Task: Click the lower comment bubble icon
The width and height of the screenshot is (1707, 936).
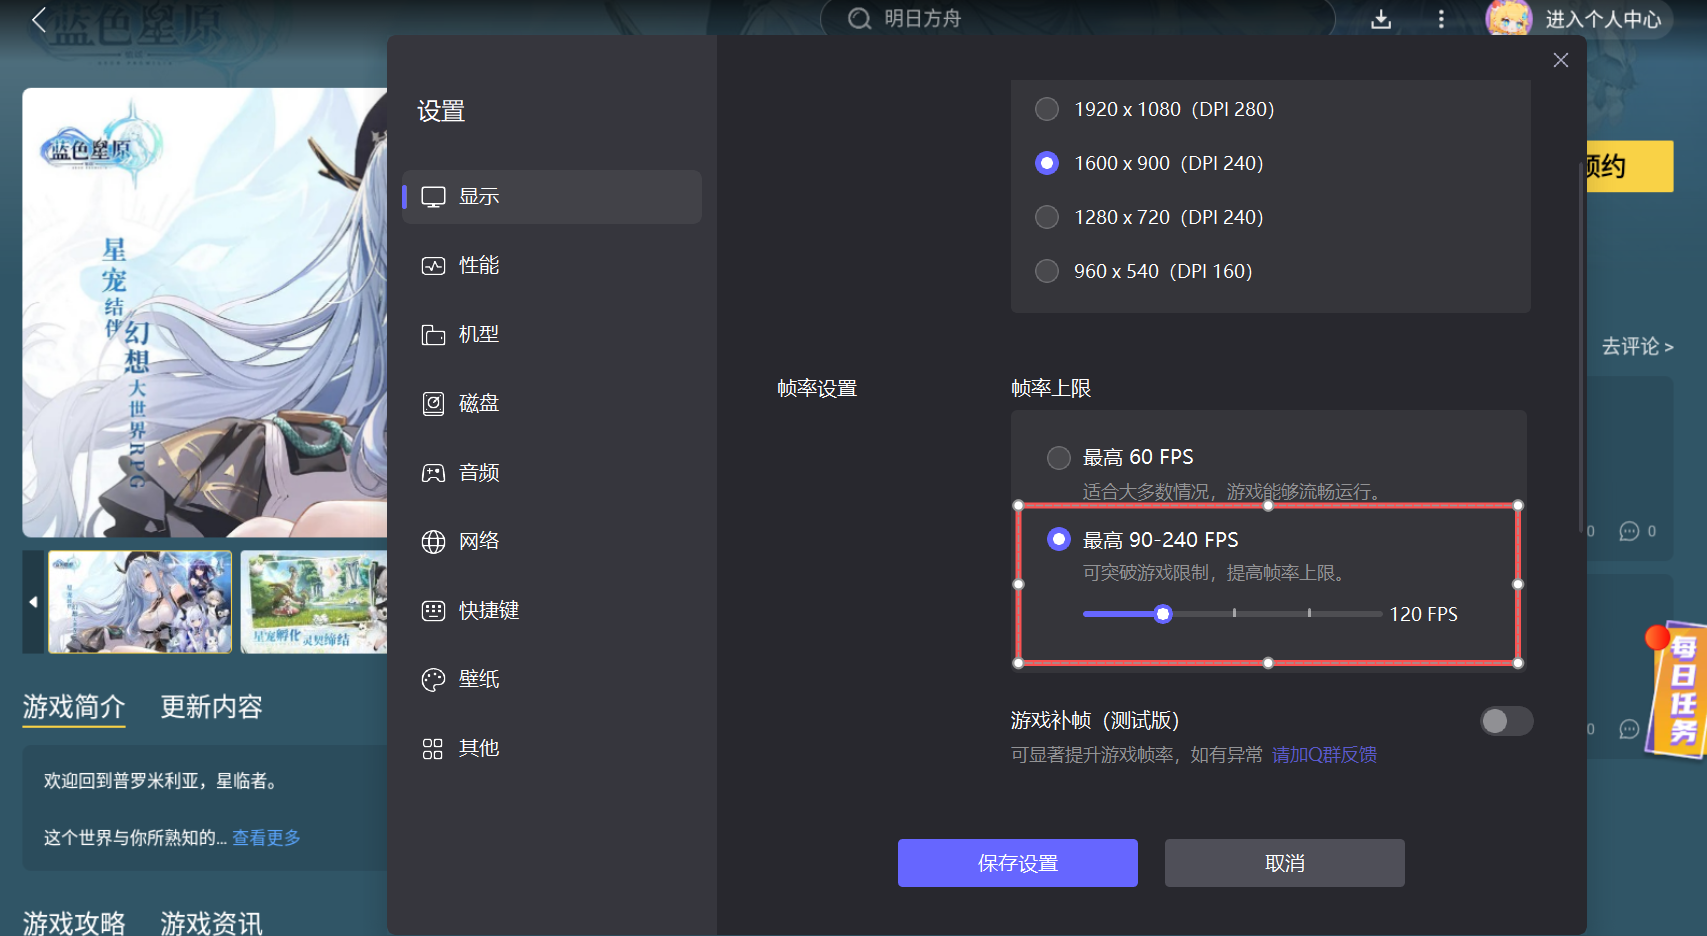Action: click(1629, 729)
